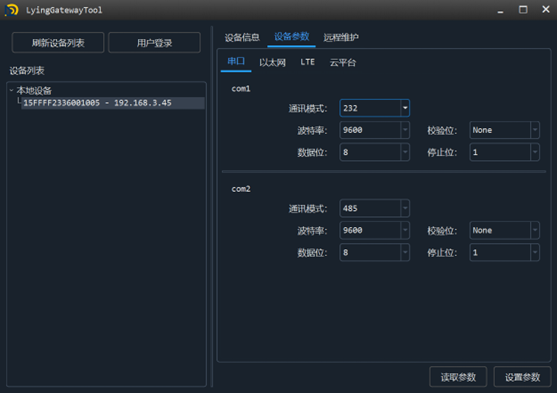Open com1 停止位 dropdown showing 1

504,152
